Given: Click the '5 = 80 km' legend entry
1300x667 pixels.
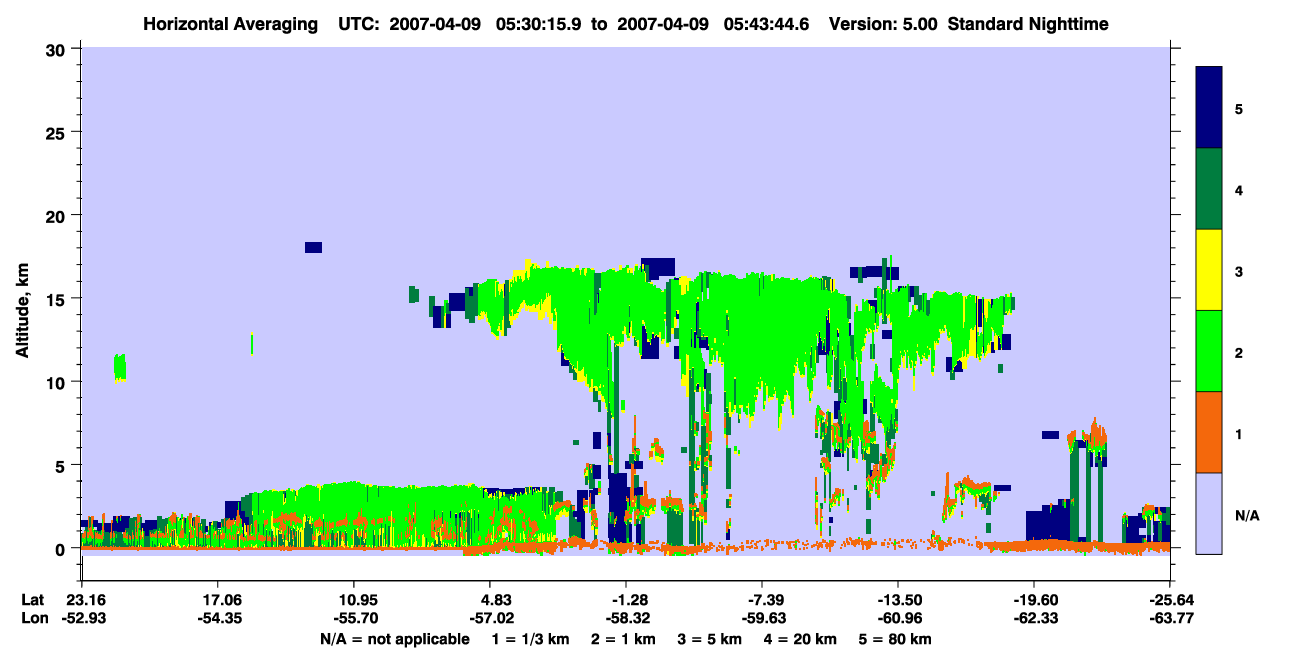Looking at the screenshot, I should 896,638.
